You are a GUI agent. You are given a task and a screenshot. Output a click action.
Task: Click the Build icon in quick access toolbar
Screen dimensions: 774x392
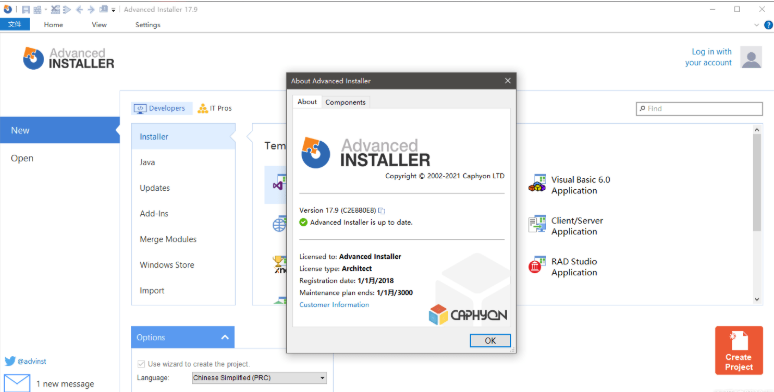point(37,9)
